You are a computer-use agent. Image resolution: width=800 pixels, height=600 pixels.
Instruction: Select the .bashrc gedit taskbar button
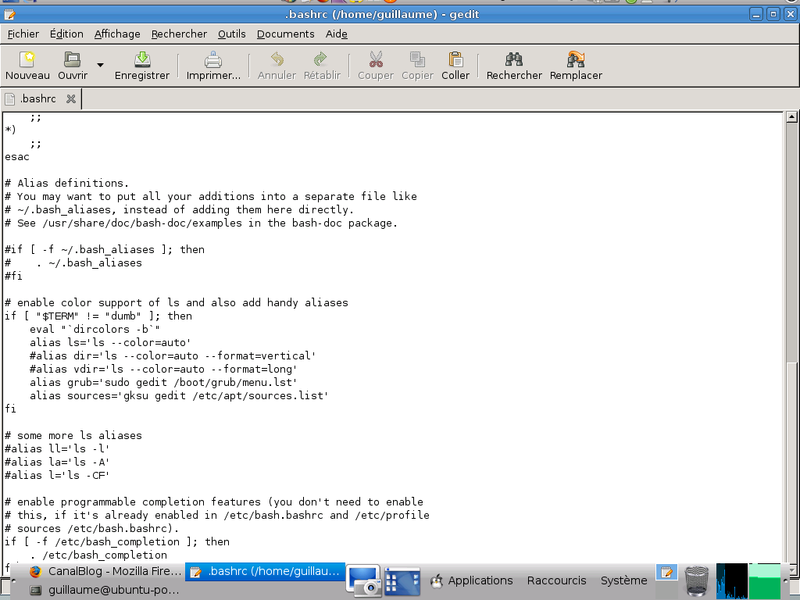[x=265, y=572]
